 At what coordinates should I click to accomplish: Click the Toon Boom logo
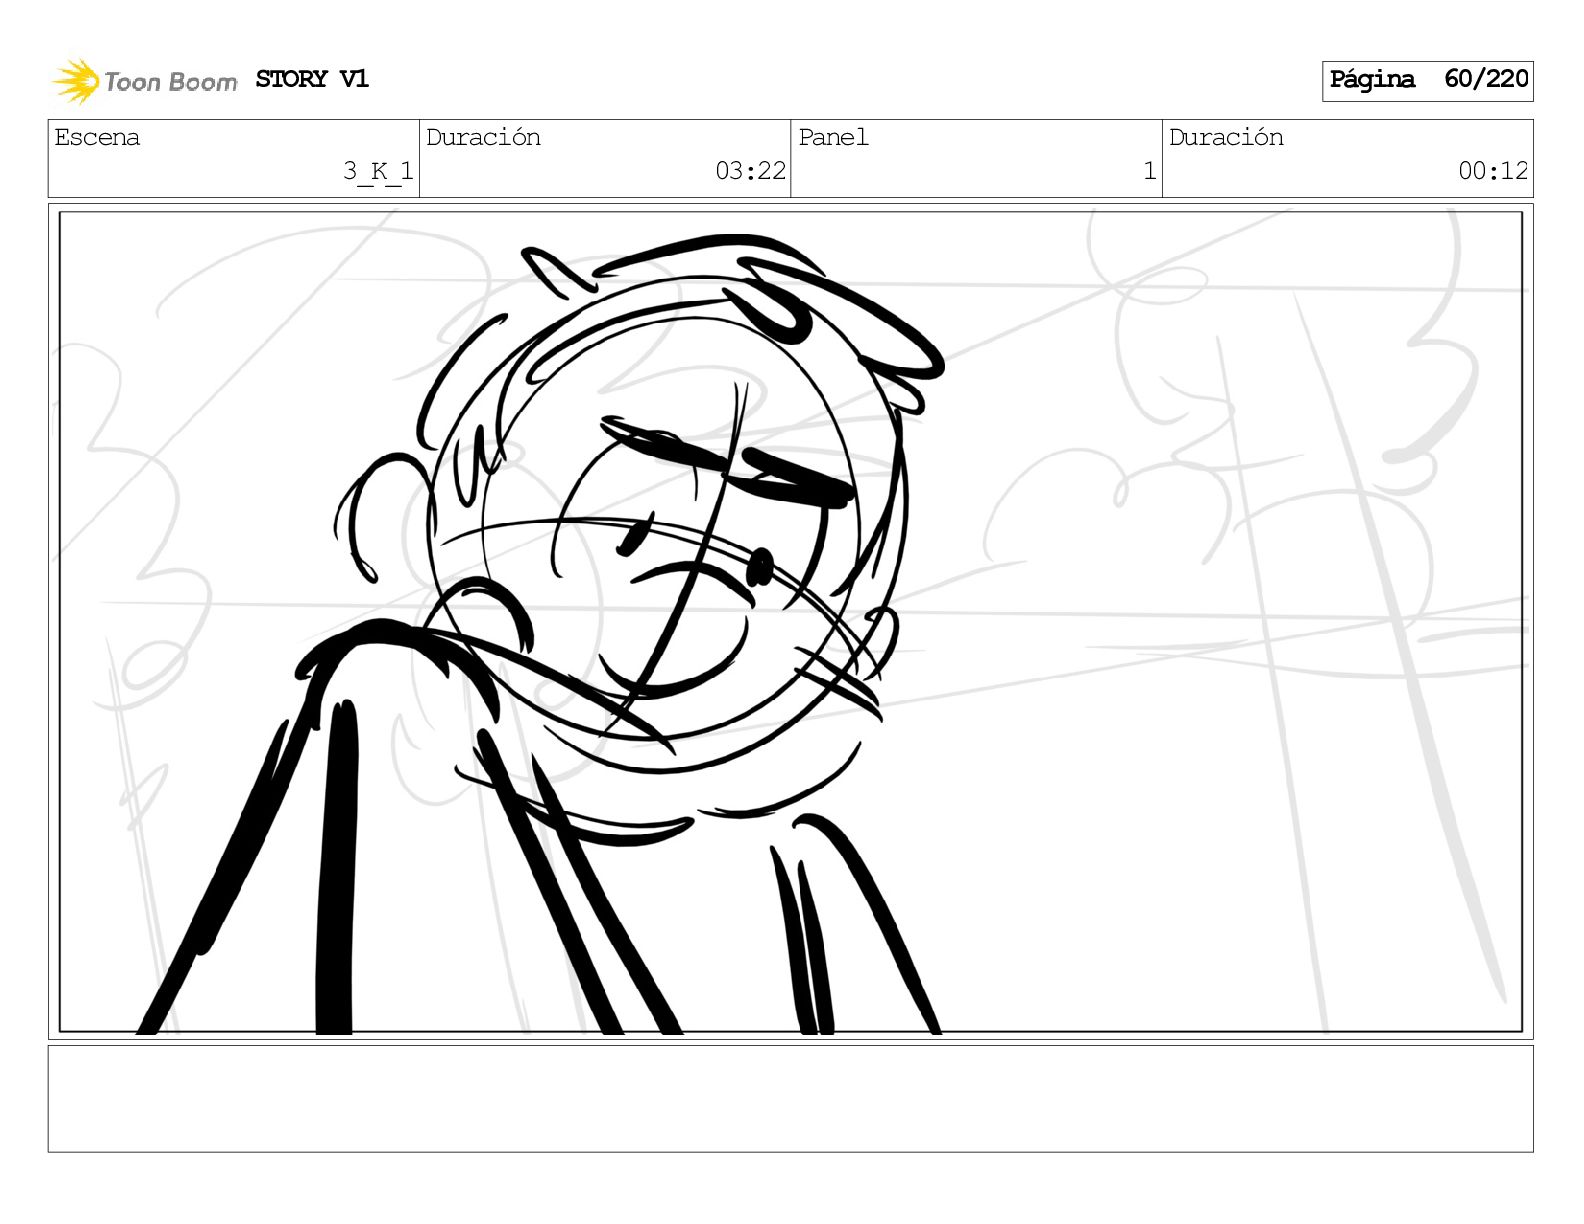click(145, 81)
